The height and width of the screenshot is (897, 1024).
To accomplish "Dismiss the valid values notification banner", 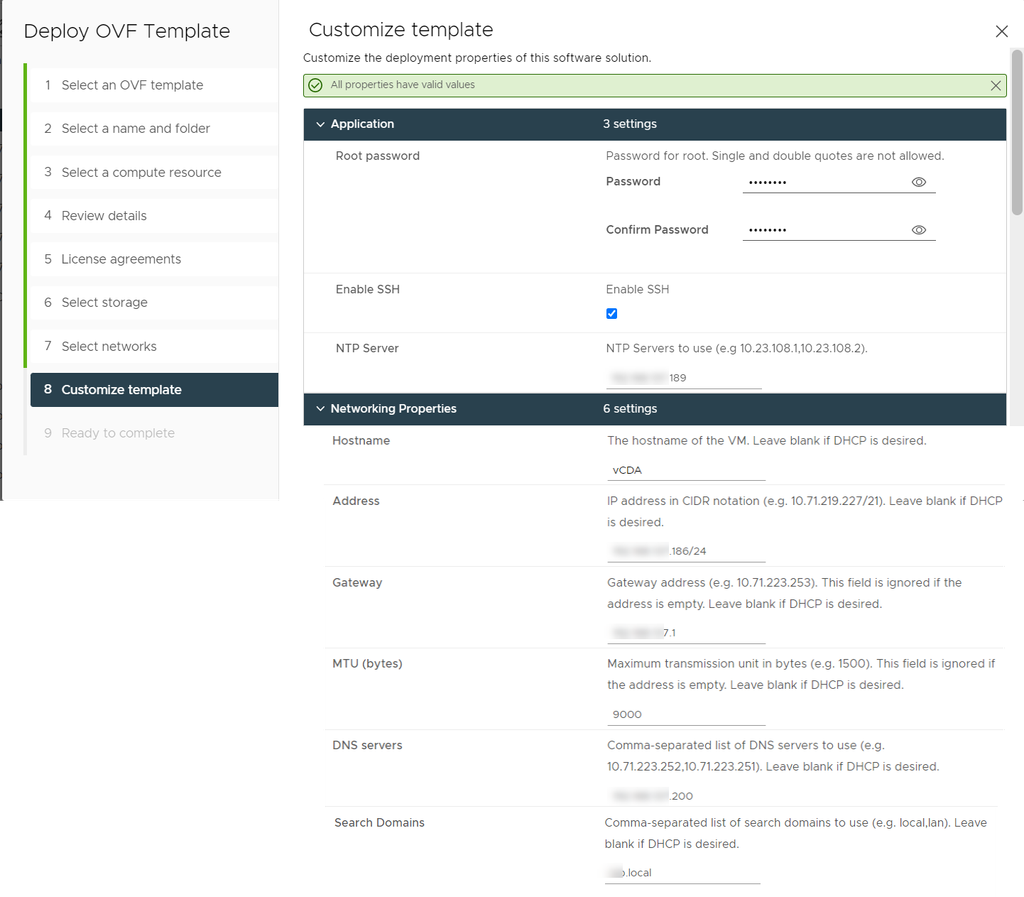I will pyautogui.click(x=995, y=86).
